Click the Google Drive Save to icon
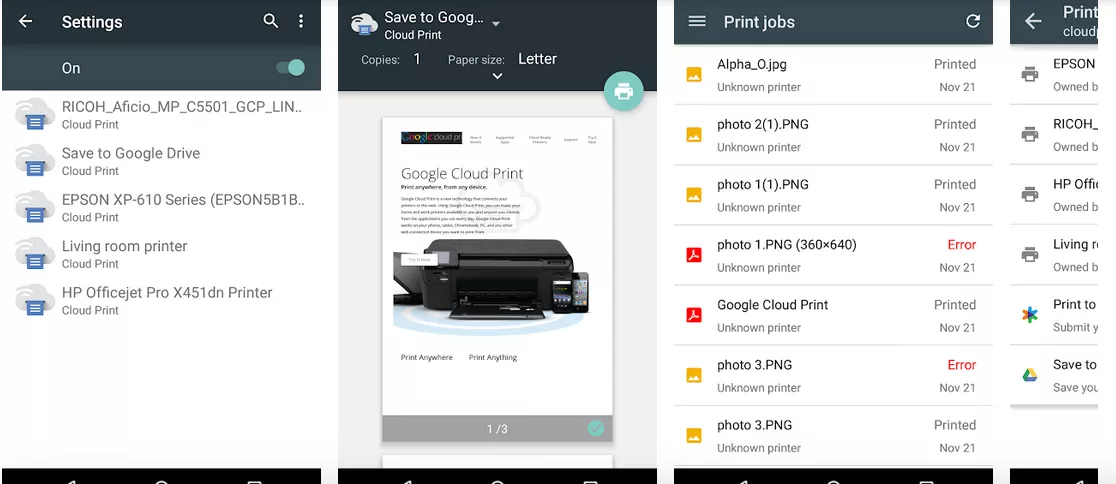This screenshot has width=1116, height=484. [x=1030, y=375]
